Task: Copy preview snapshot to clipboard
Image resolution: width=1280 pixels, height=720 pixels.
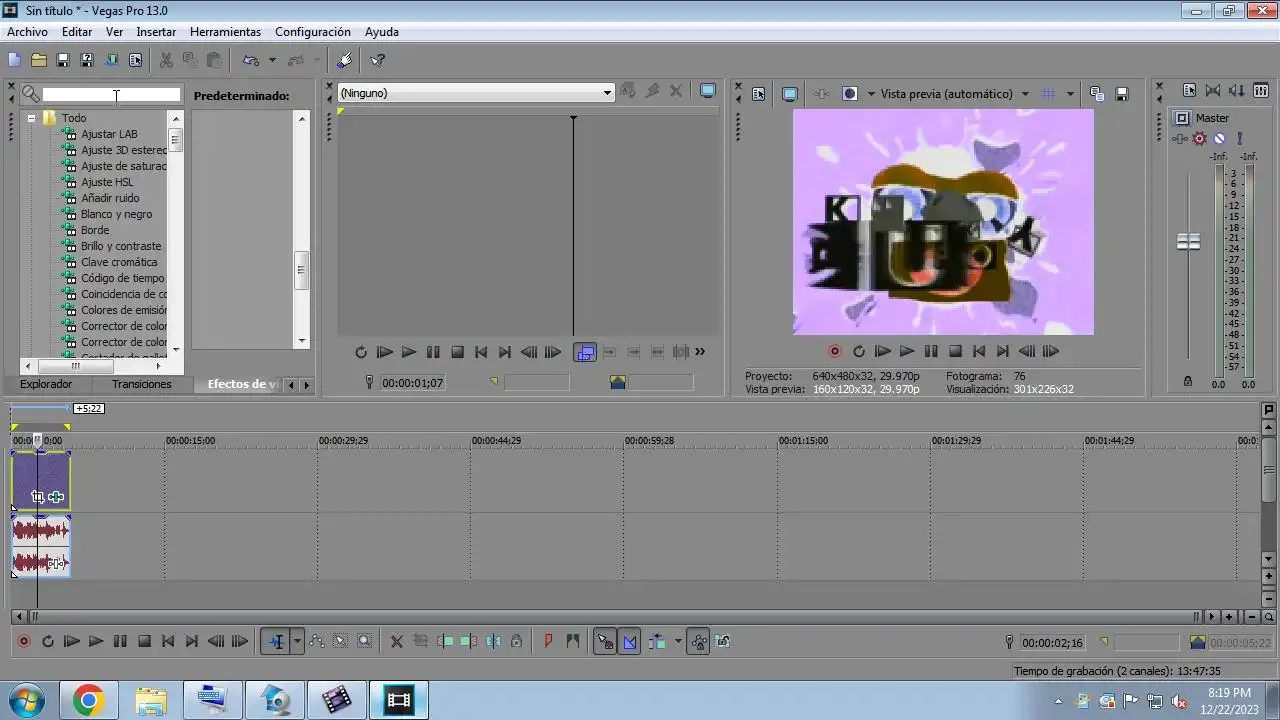Action: pyautogui.click(x=1097, y=94)
